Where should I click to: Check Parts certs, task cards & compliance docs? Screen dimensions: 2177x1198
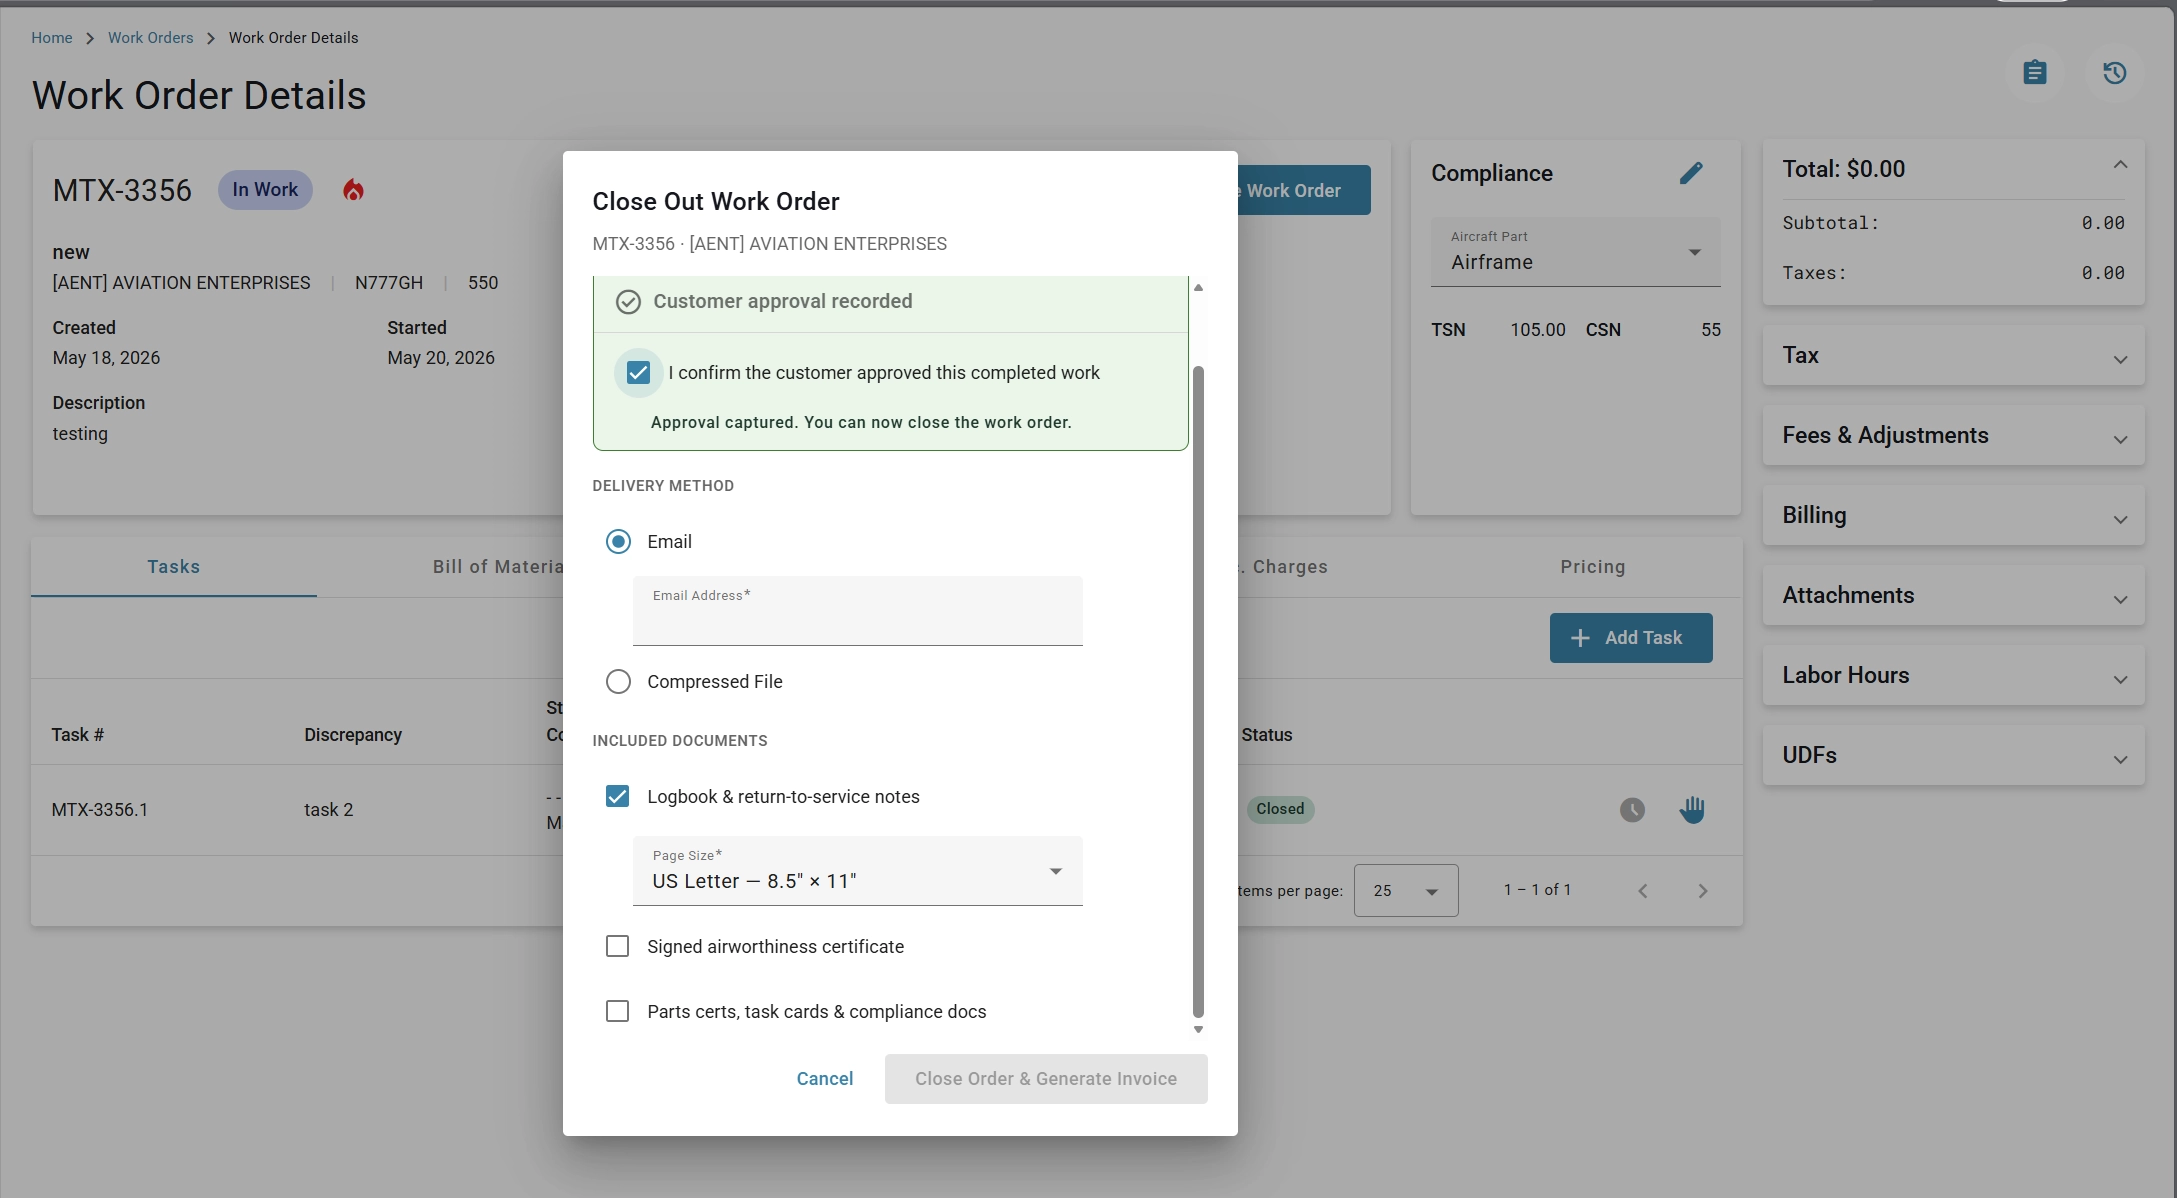tap(617, 1012)
